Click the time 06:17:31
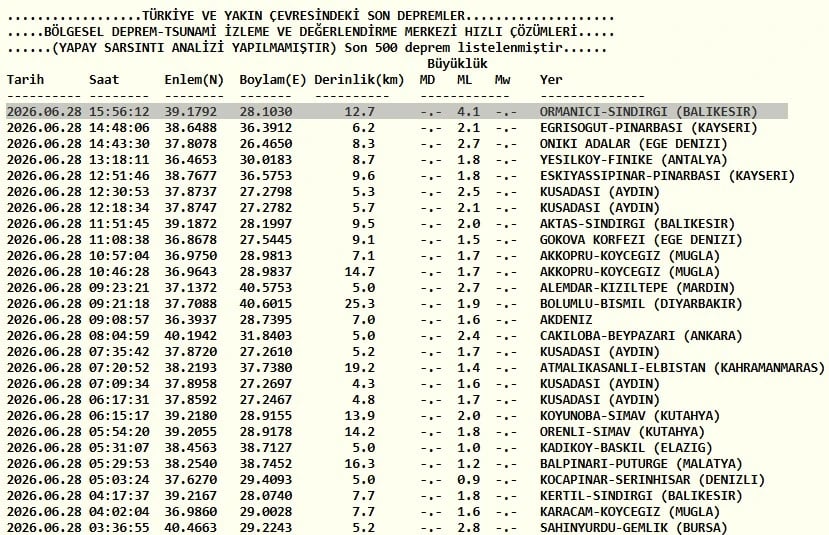The image size is (829, 535). point(119,400)
